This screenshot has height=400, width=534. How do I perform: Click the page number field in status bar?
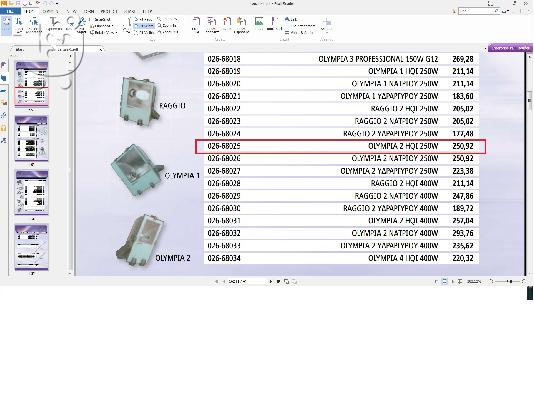(x=246, y=282)
